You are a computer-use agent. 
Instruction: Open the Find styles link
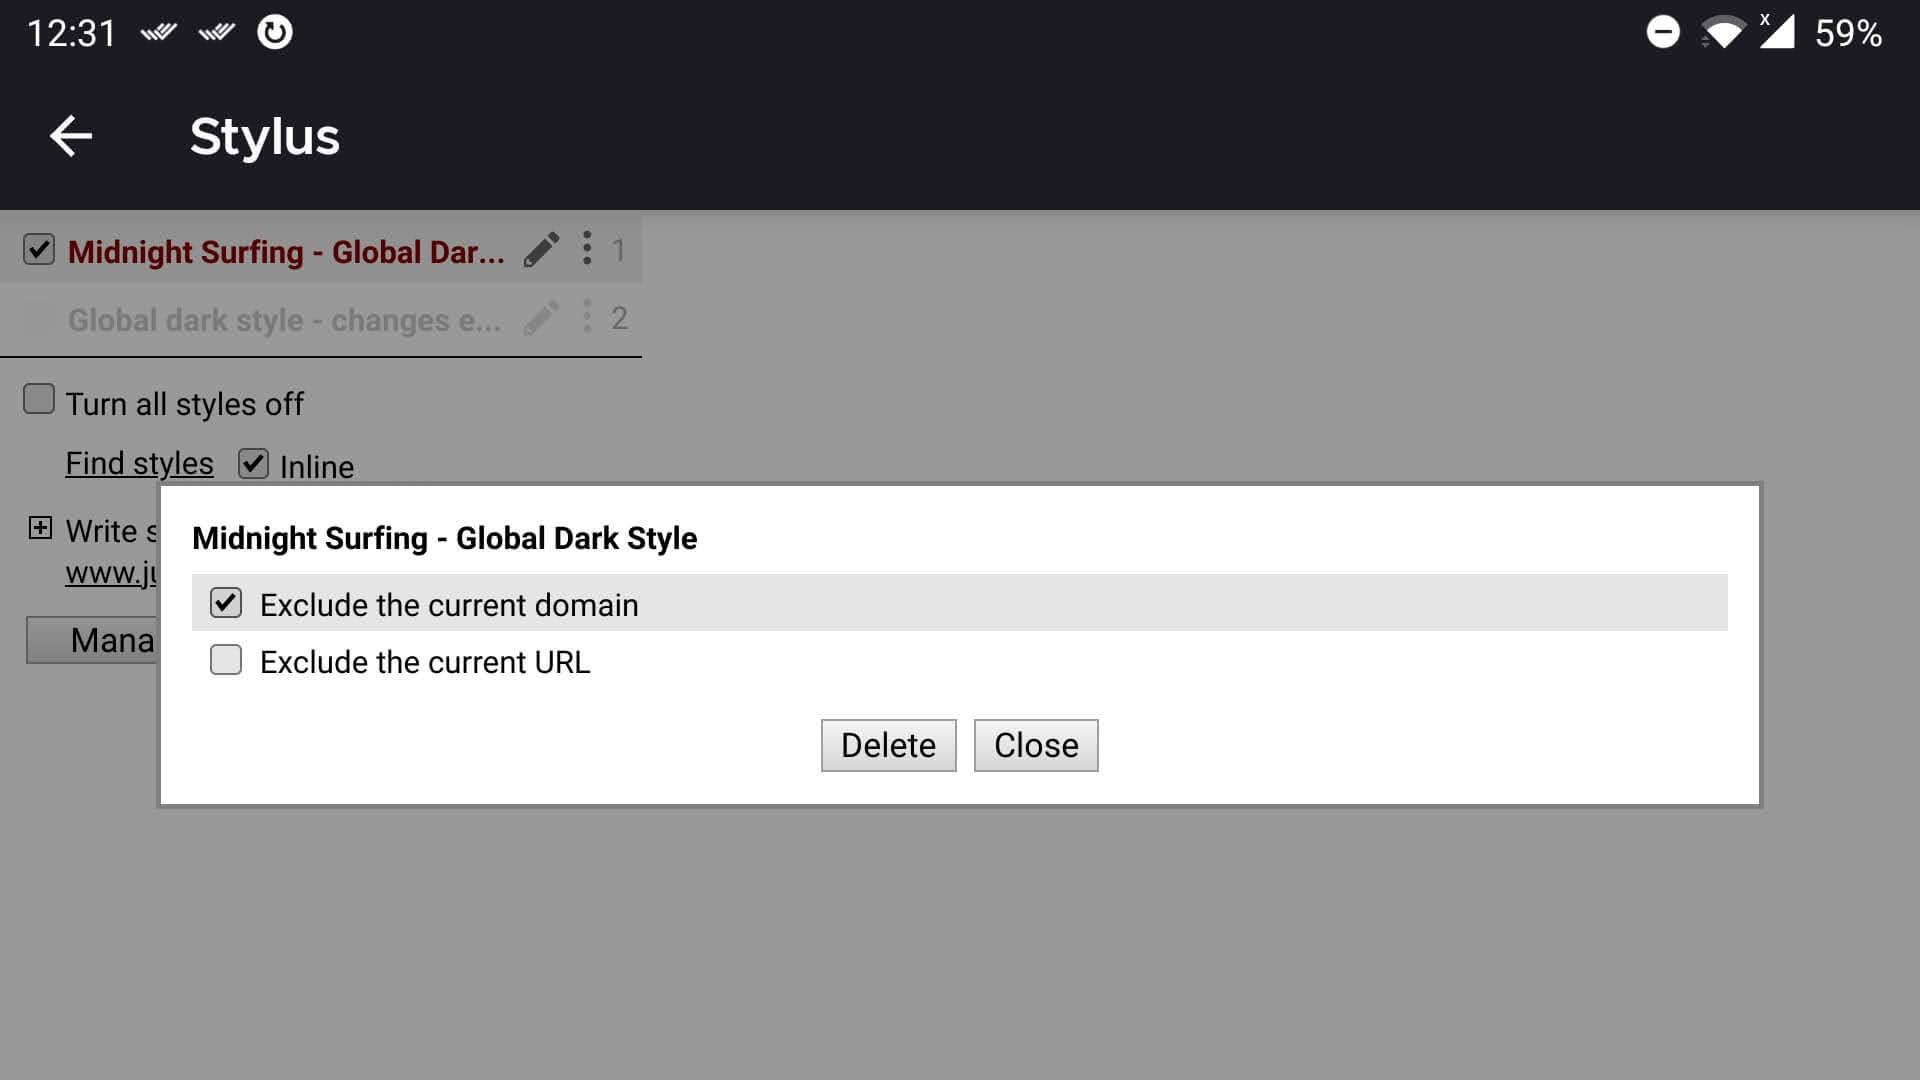pos(139,463)
